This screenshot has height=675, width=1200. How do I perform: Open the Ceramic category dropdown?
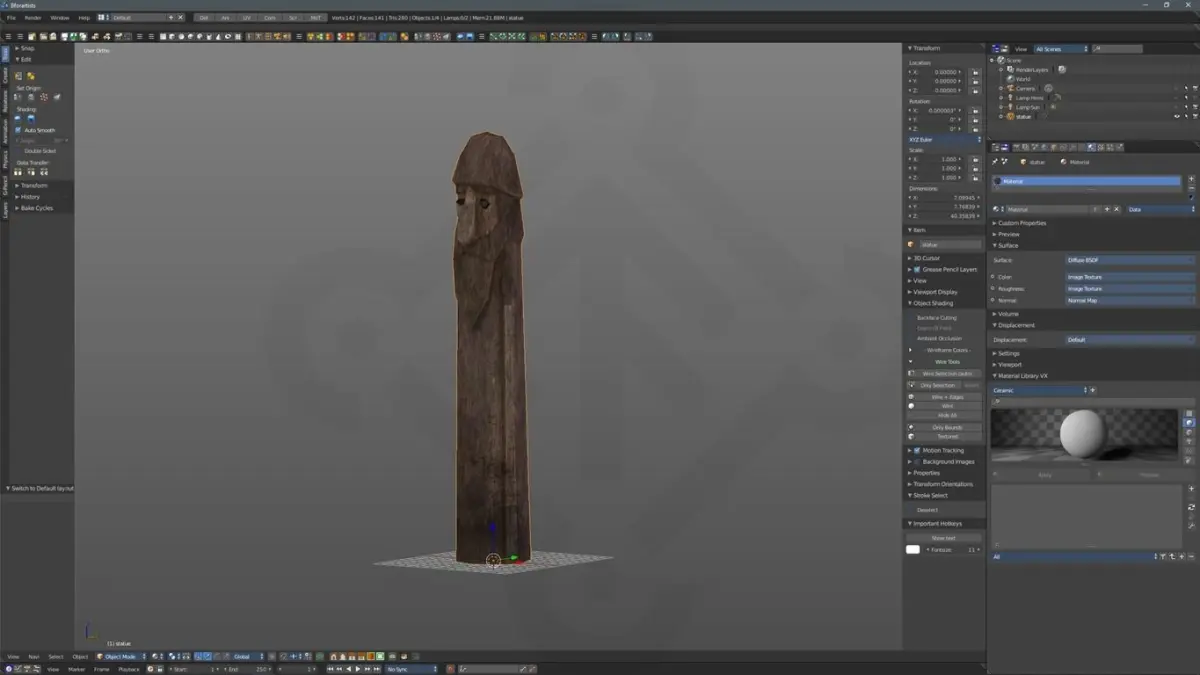click(x=1039, y=390)
